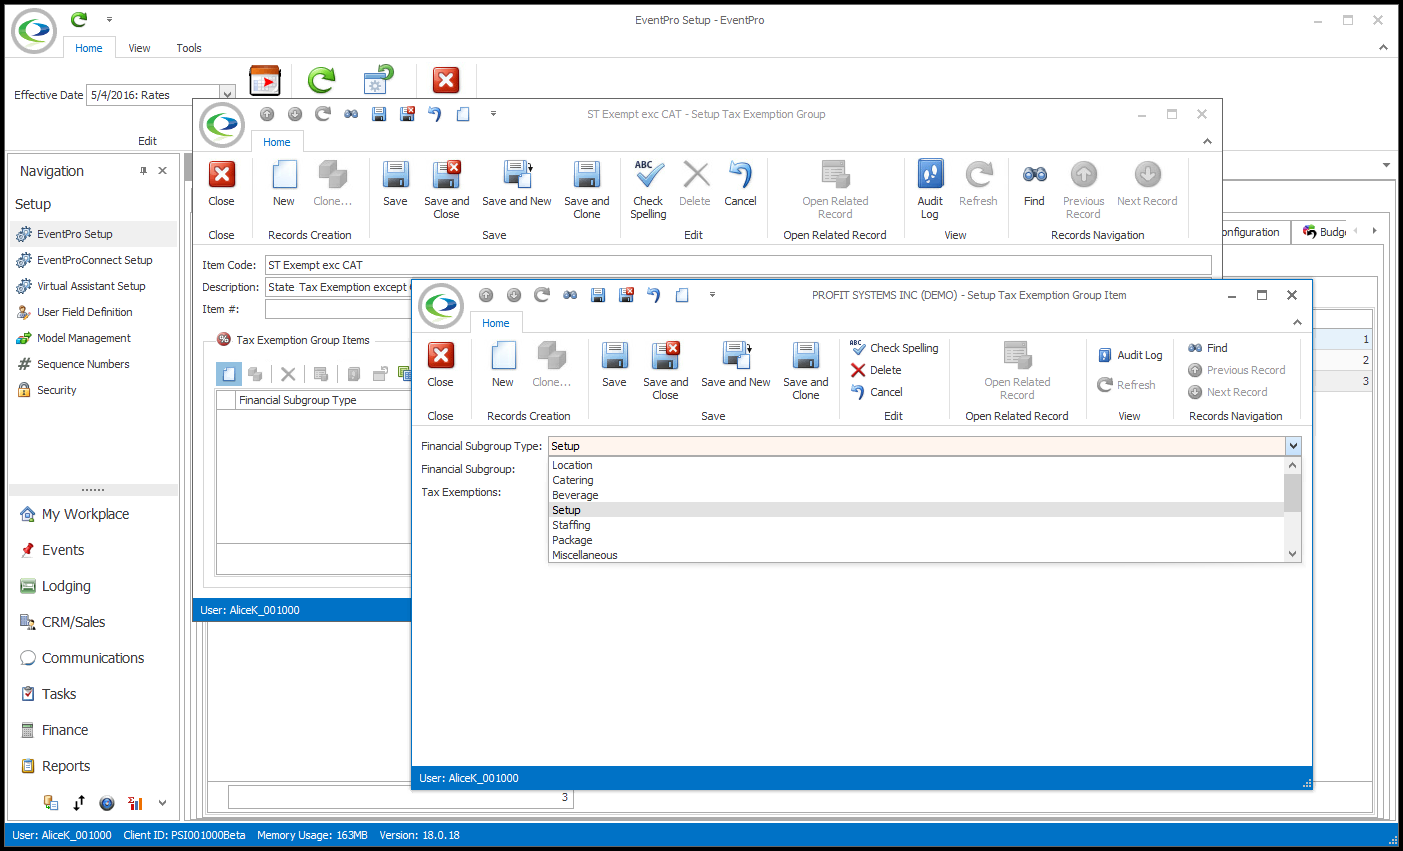
Task: Click undo icon in Group Item quick access bar
Action: 654,295
